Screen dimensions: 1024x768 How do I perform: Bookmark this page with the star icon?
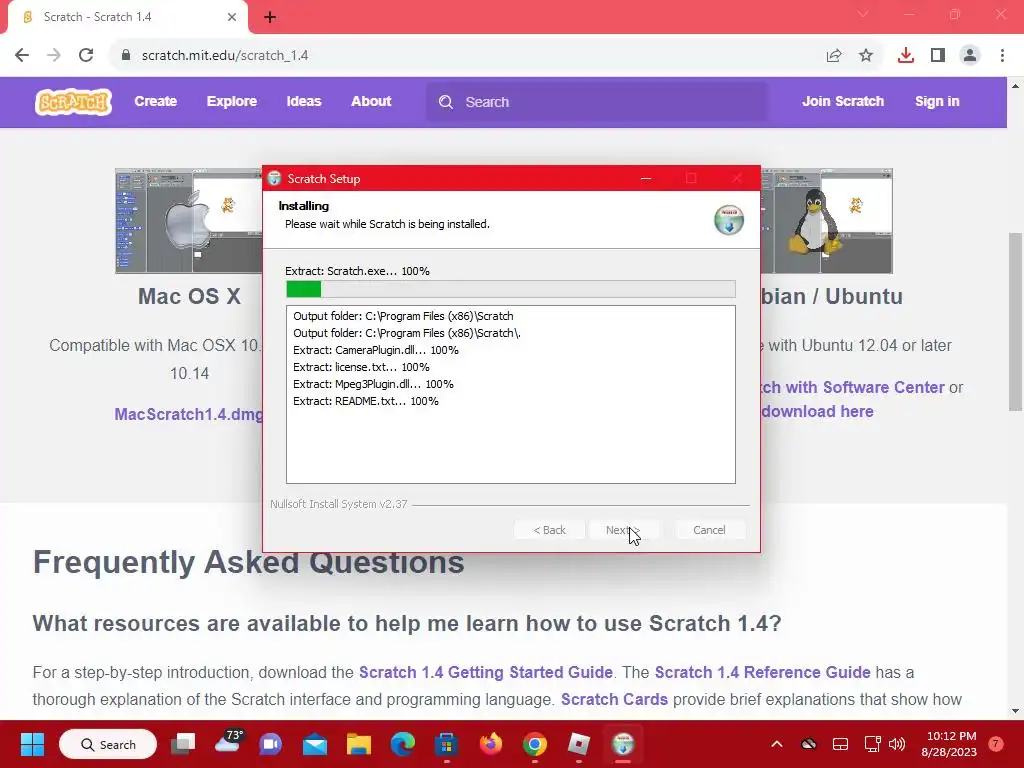(866, 56)
